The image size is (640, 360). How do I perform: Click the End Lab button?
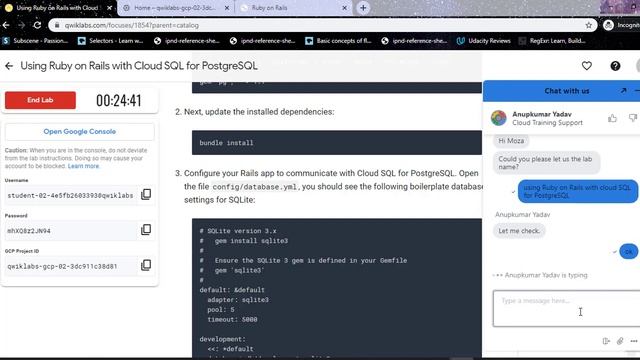[40, 100]
